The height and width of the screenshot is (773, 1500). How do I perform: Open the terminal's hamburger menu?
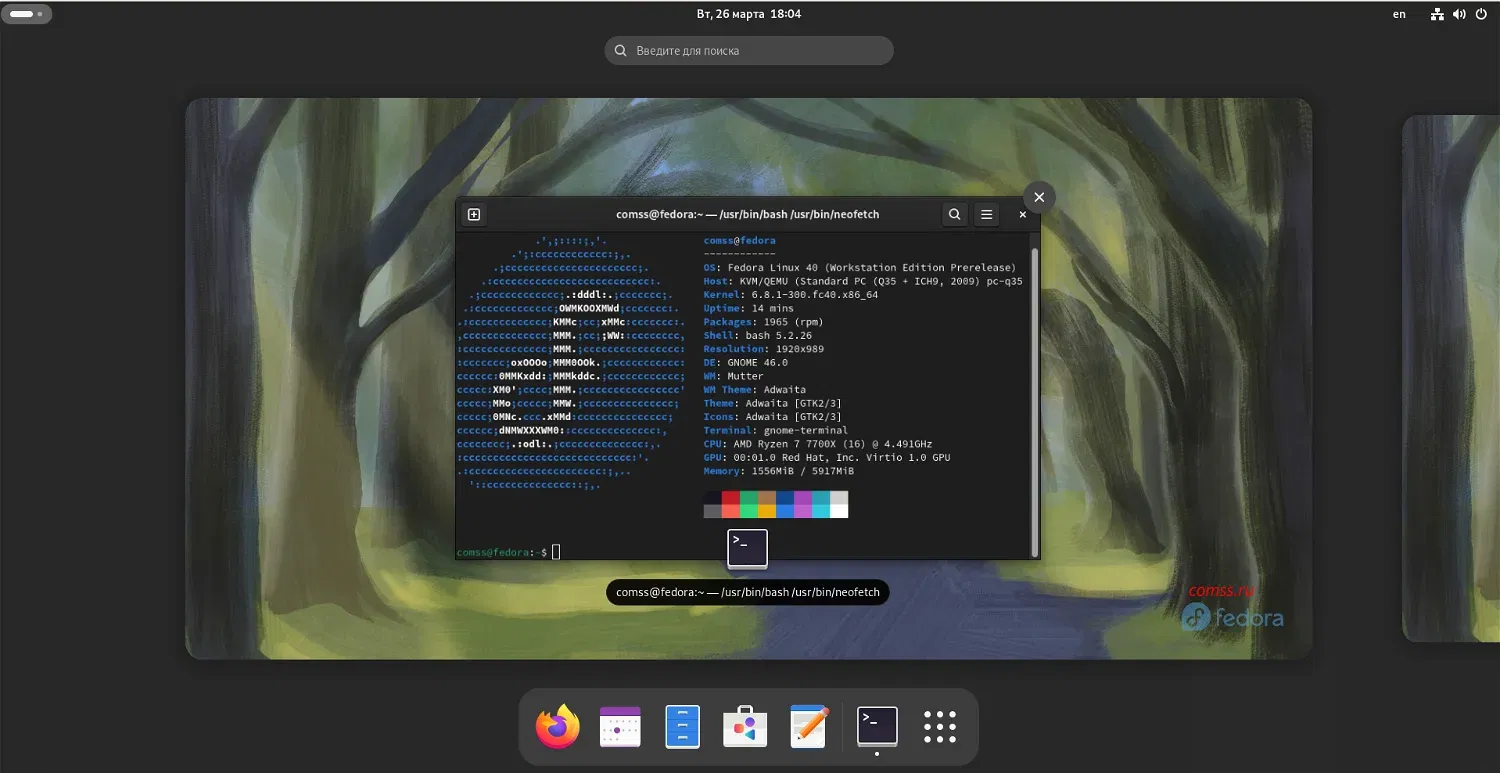coord(986,214)
